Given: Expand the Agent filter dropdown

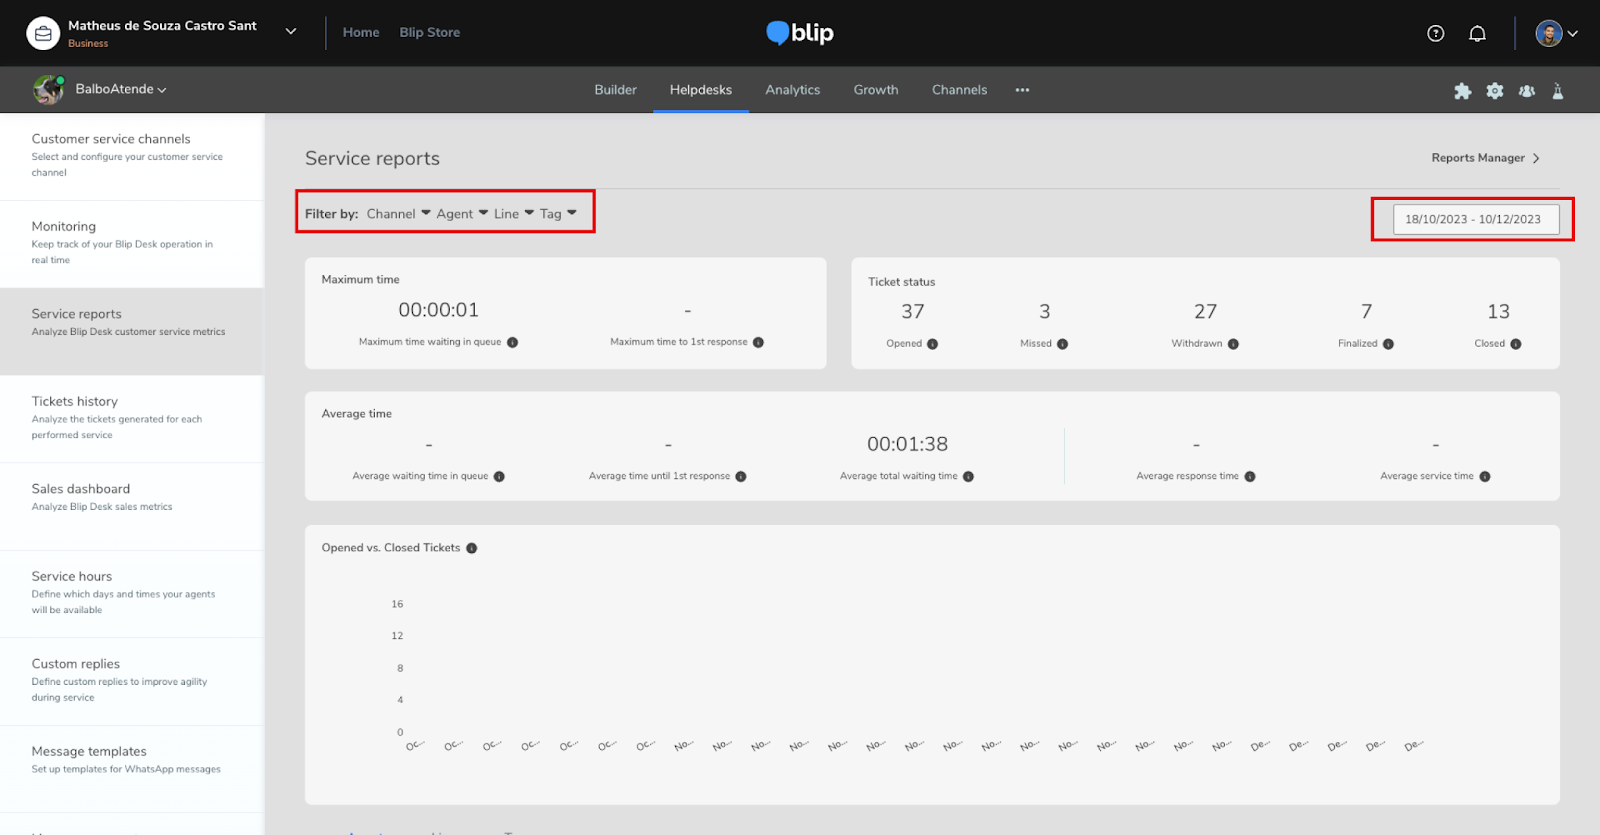Looking at the screenshot, I should (462, 214).
